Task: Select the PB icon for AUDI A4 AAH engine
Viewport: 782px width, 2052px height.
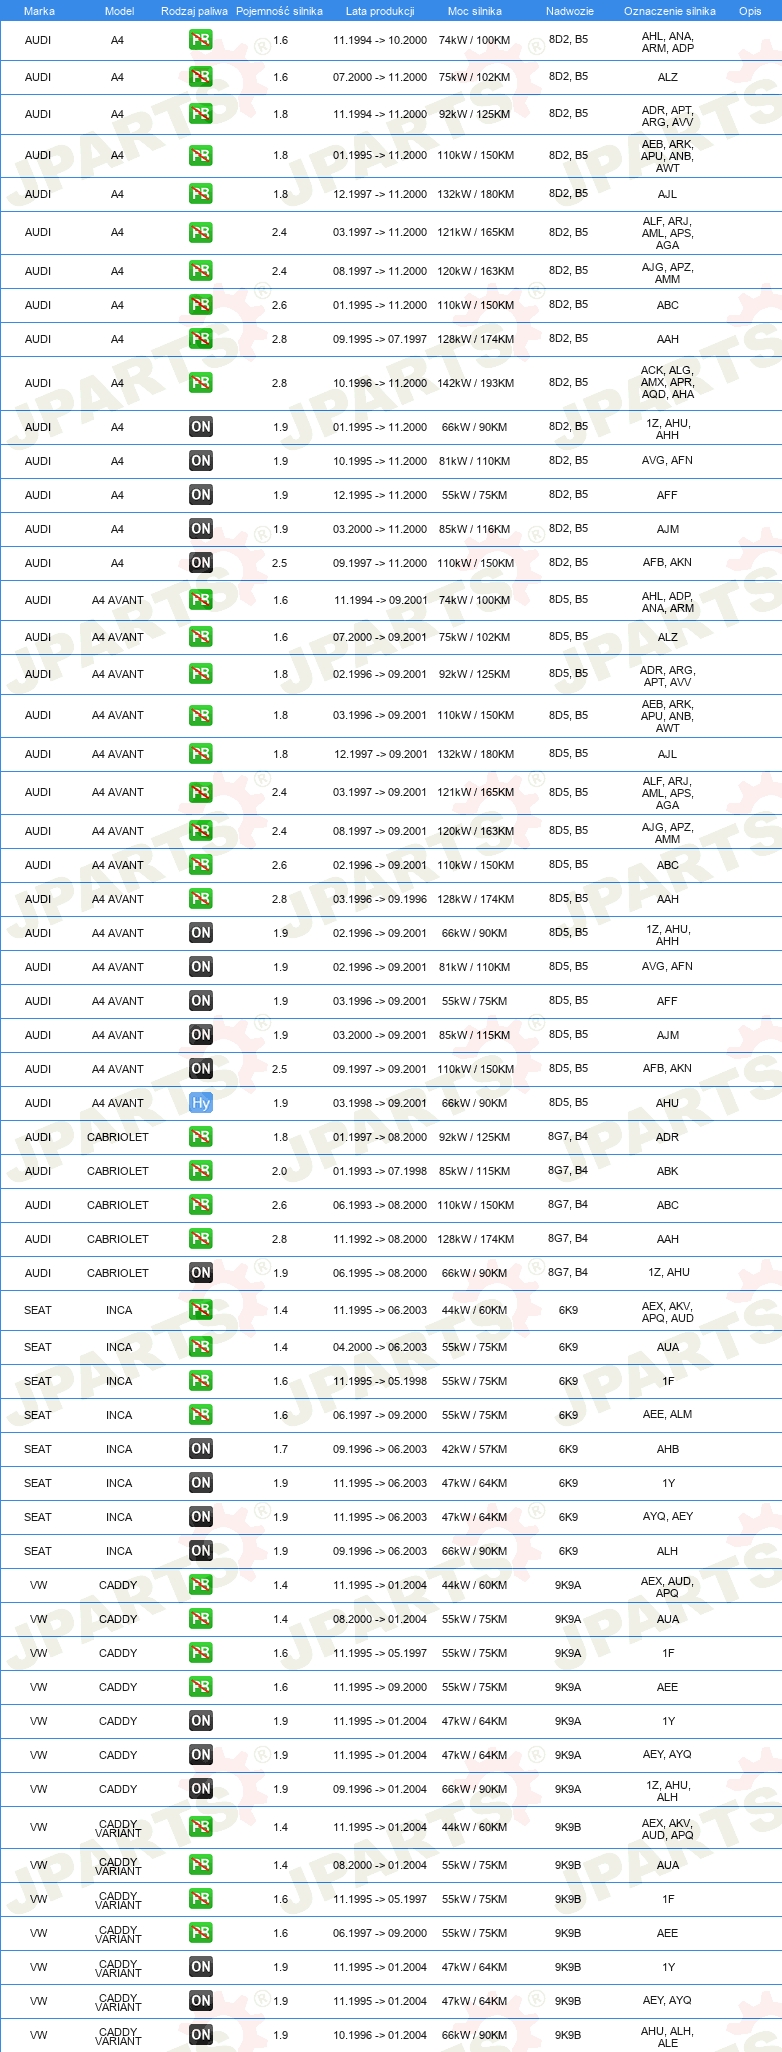Action: click(200, 339)
